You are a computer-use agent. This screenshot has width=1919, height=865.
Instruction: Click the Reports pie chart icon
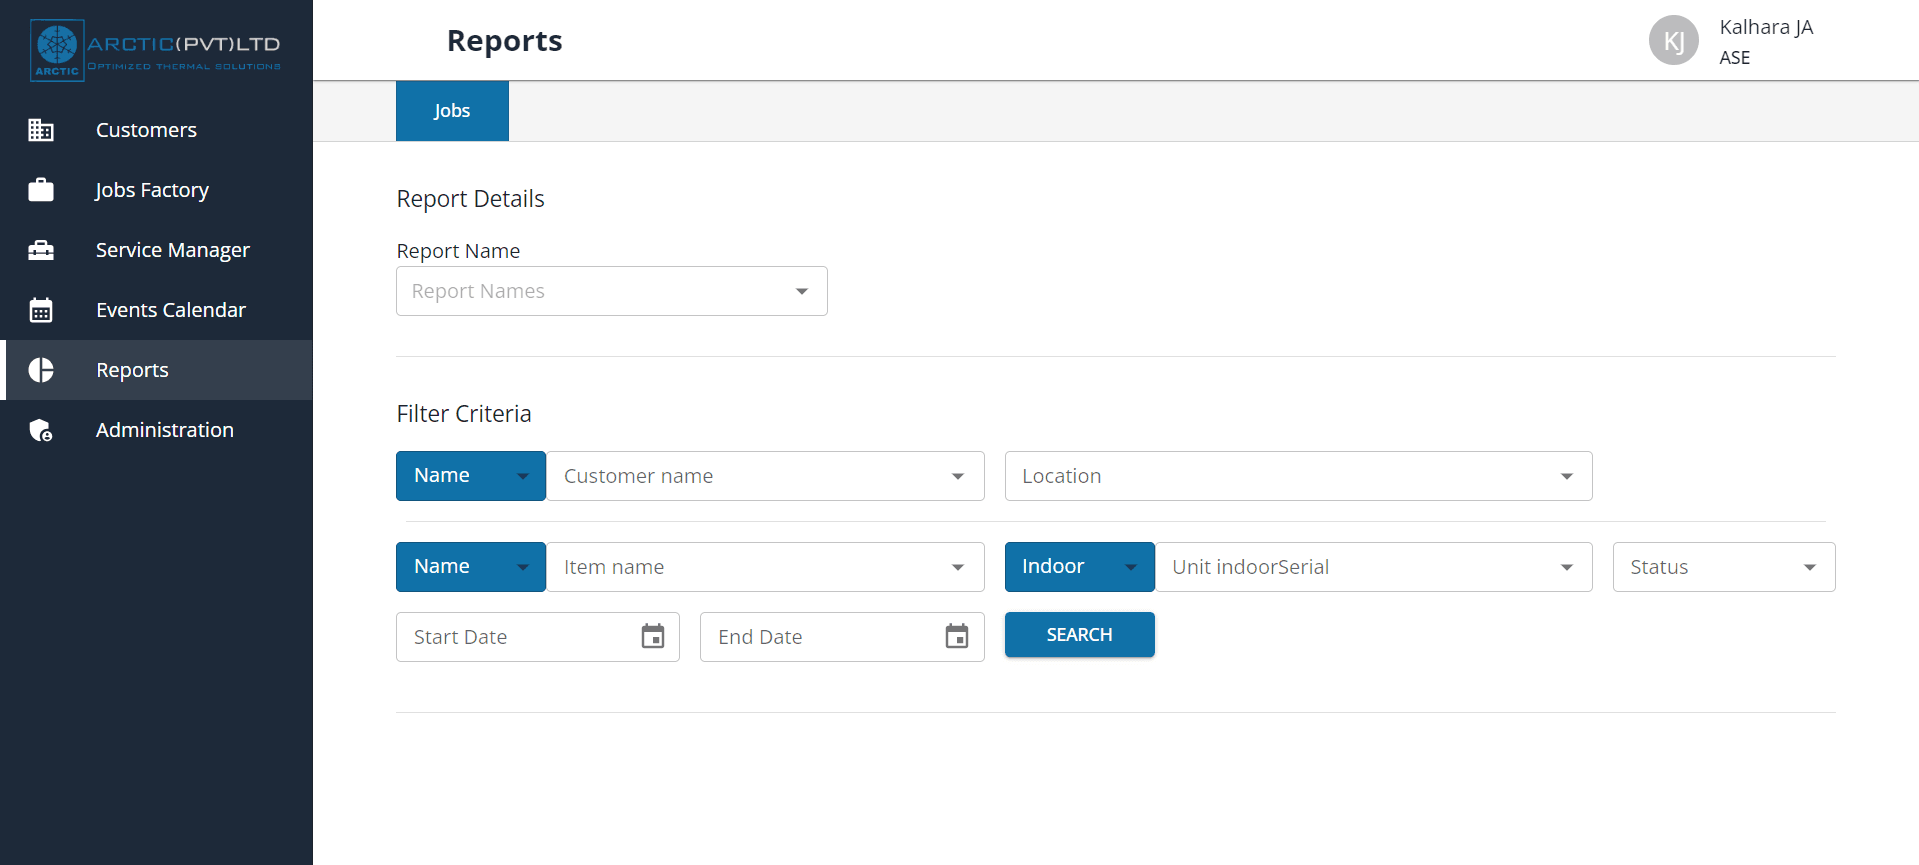coord(41,370)
